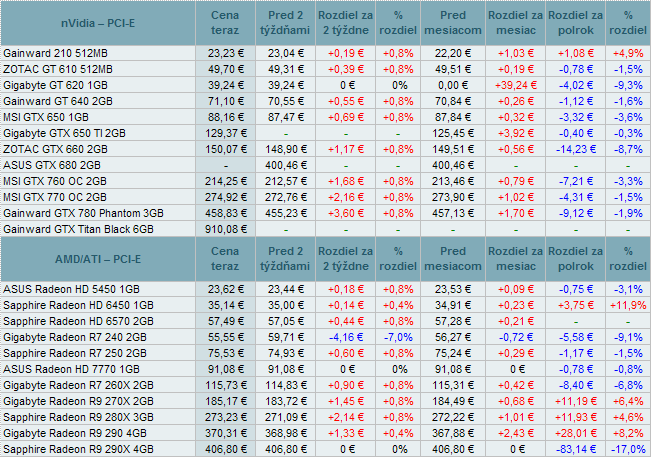Screen dimensions: 651x457
Task: Select 'Sapphire Radeon HD 6570 2GB' name
Action: 78,321
